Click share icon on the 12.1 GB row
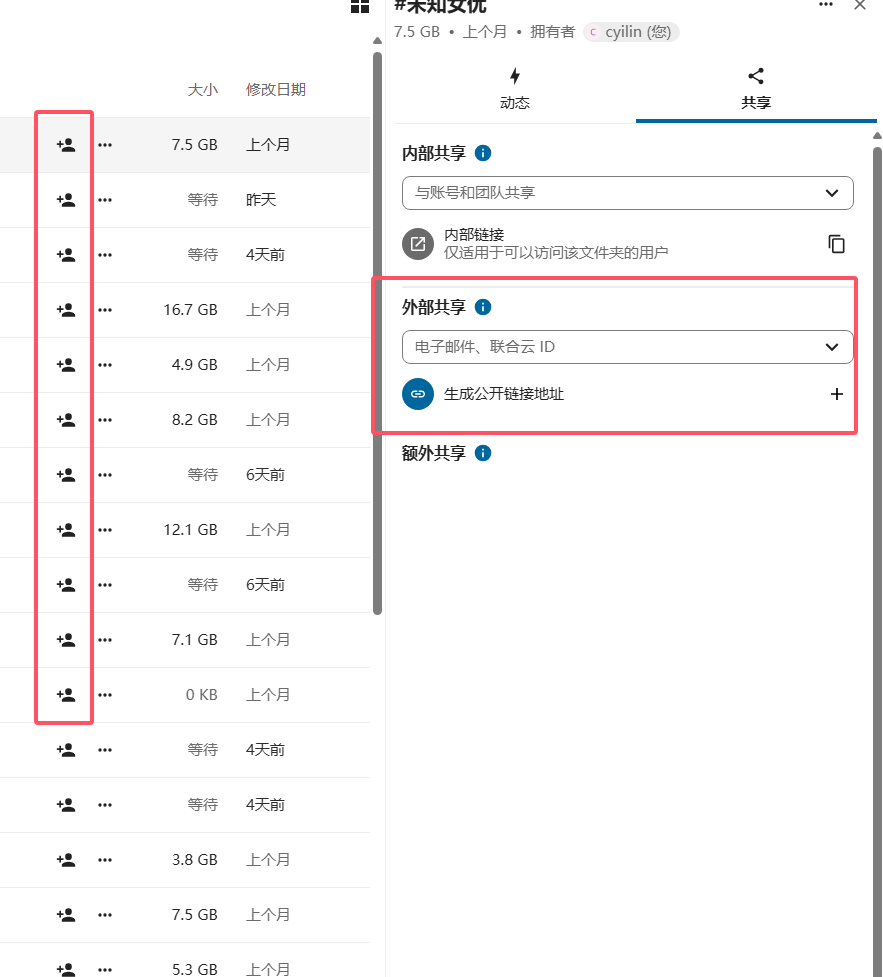Screen dimensions: 883x977 click(66, 530)
